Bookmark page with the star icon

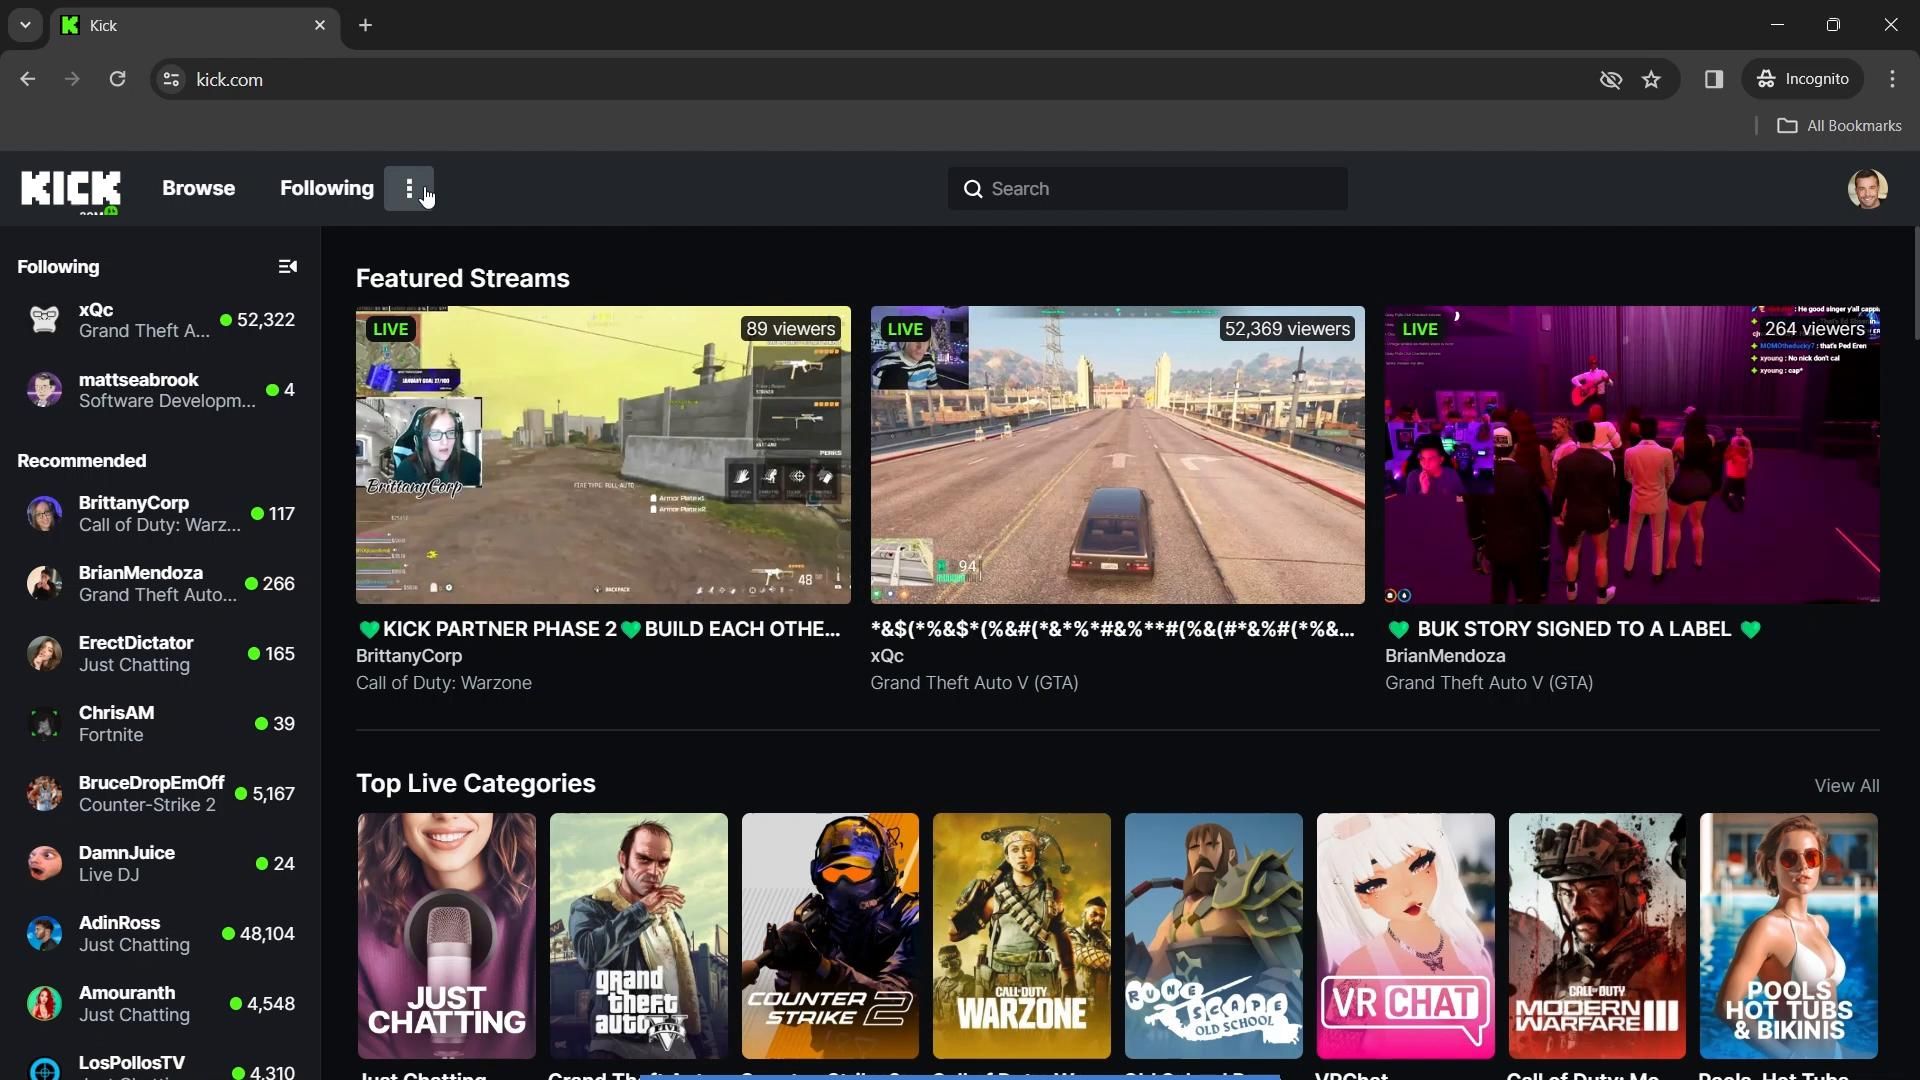point(1651,80)
